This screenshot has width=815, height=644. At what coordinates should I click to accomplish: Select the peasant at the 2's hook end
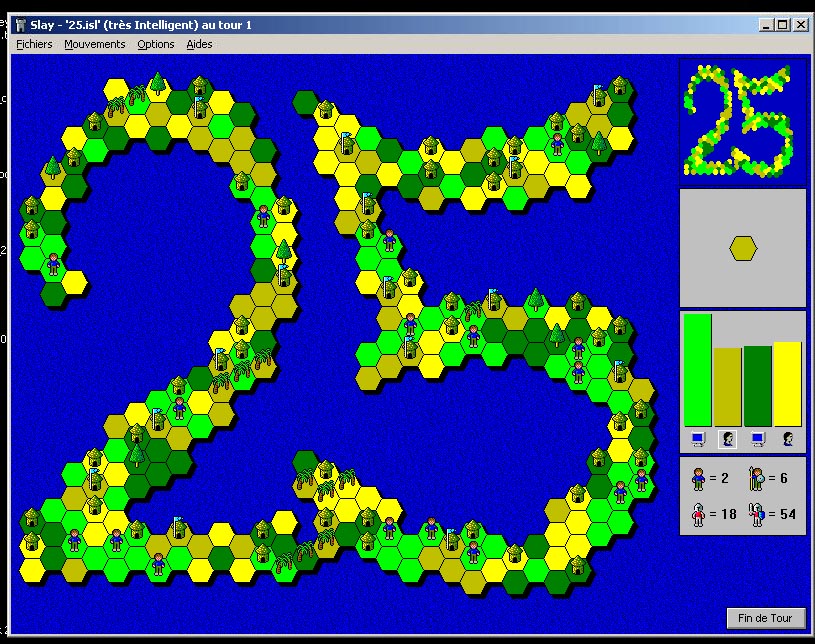54,264
